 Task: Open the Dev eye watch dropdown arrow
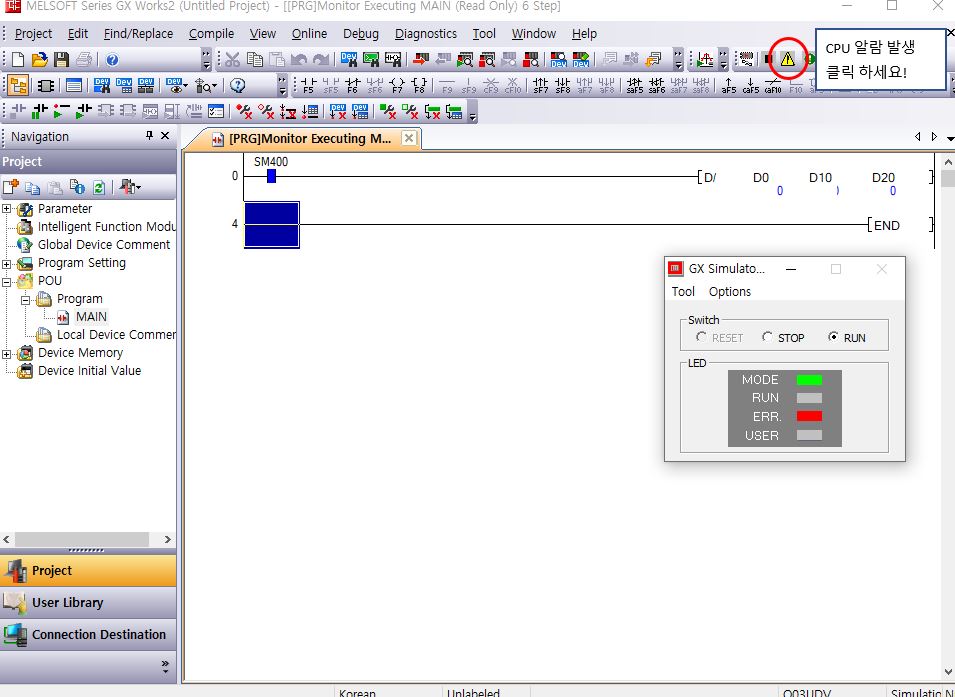pos(185,86)
